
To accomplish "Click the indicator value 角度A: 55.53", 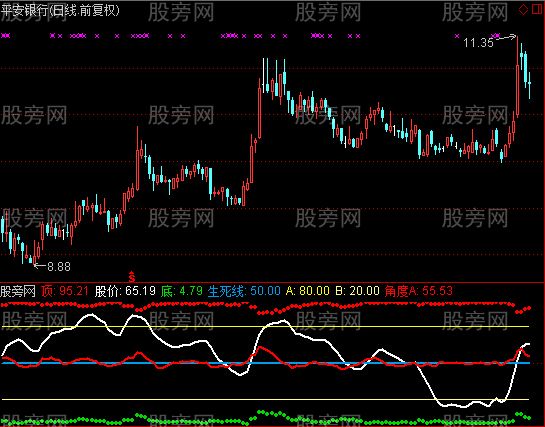I will (418, 291).
